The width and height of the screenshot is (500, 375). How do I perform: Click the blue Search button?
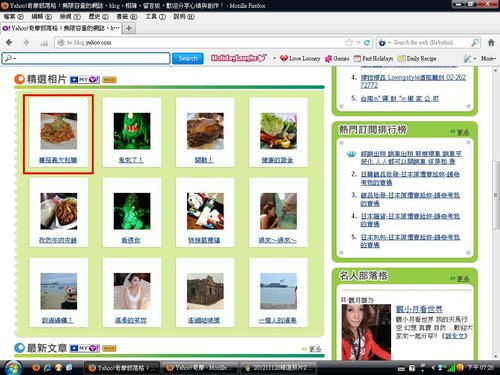pos(188,58)
